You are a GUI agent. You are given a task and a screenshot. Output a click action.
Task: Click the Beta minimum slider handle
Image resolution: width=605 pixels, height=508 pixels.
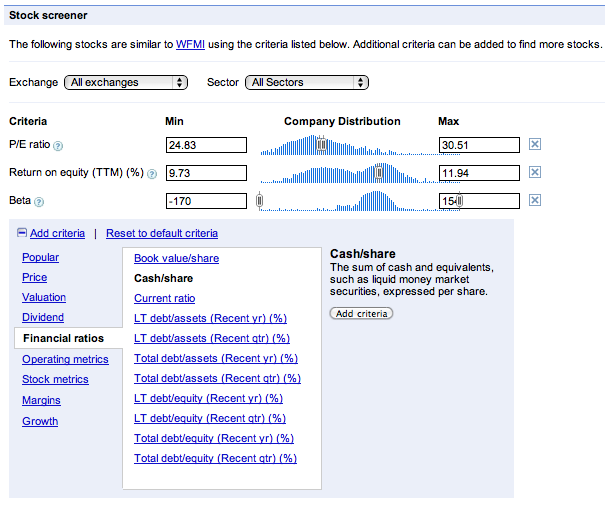pyautogui.click(x=260, y=201)
